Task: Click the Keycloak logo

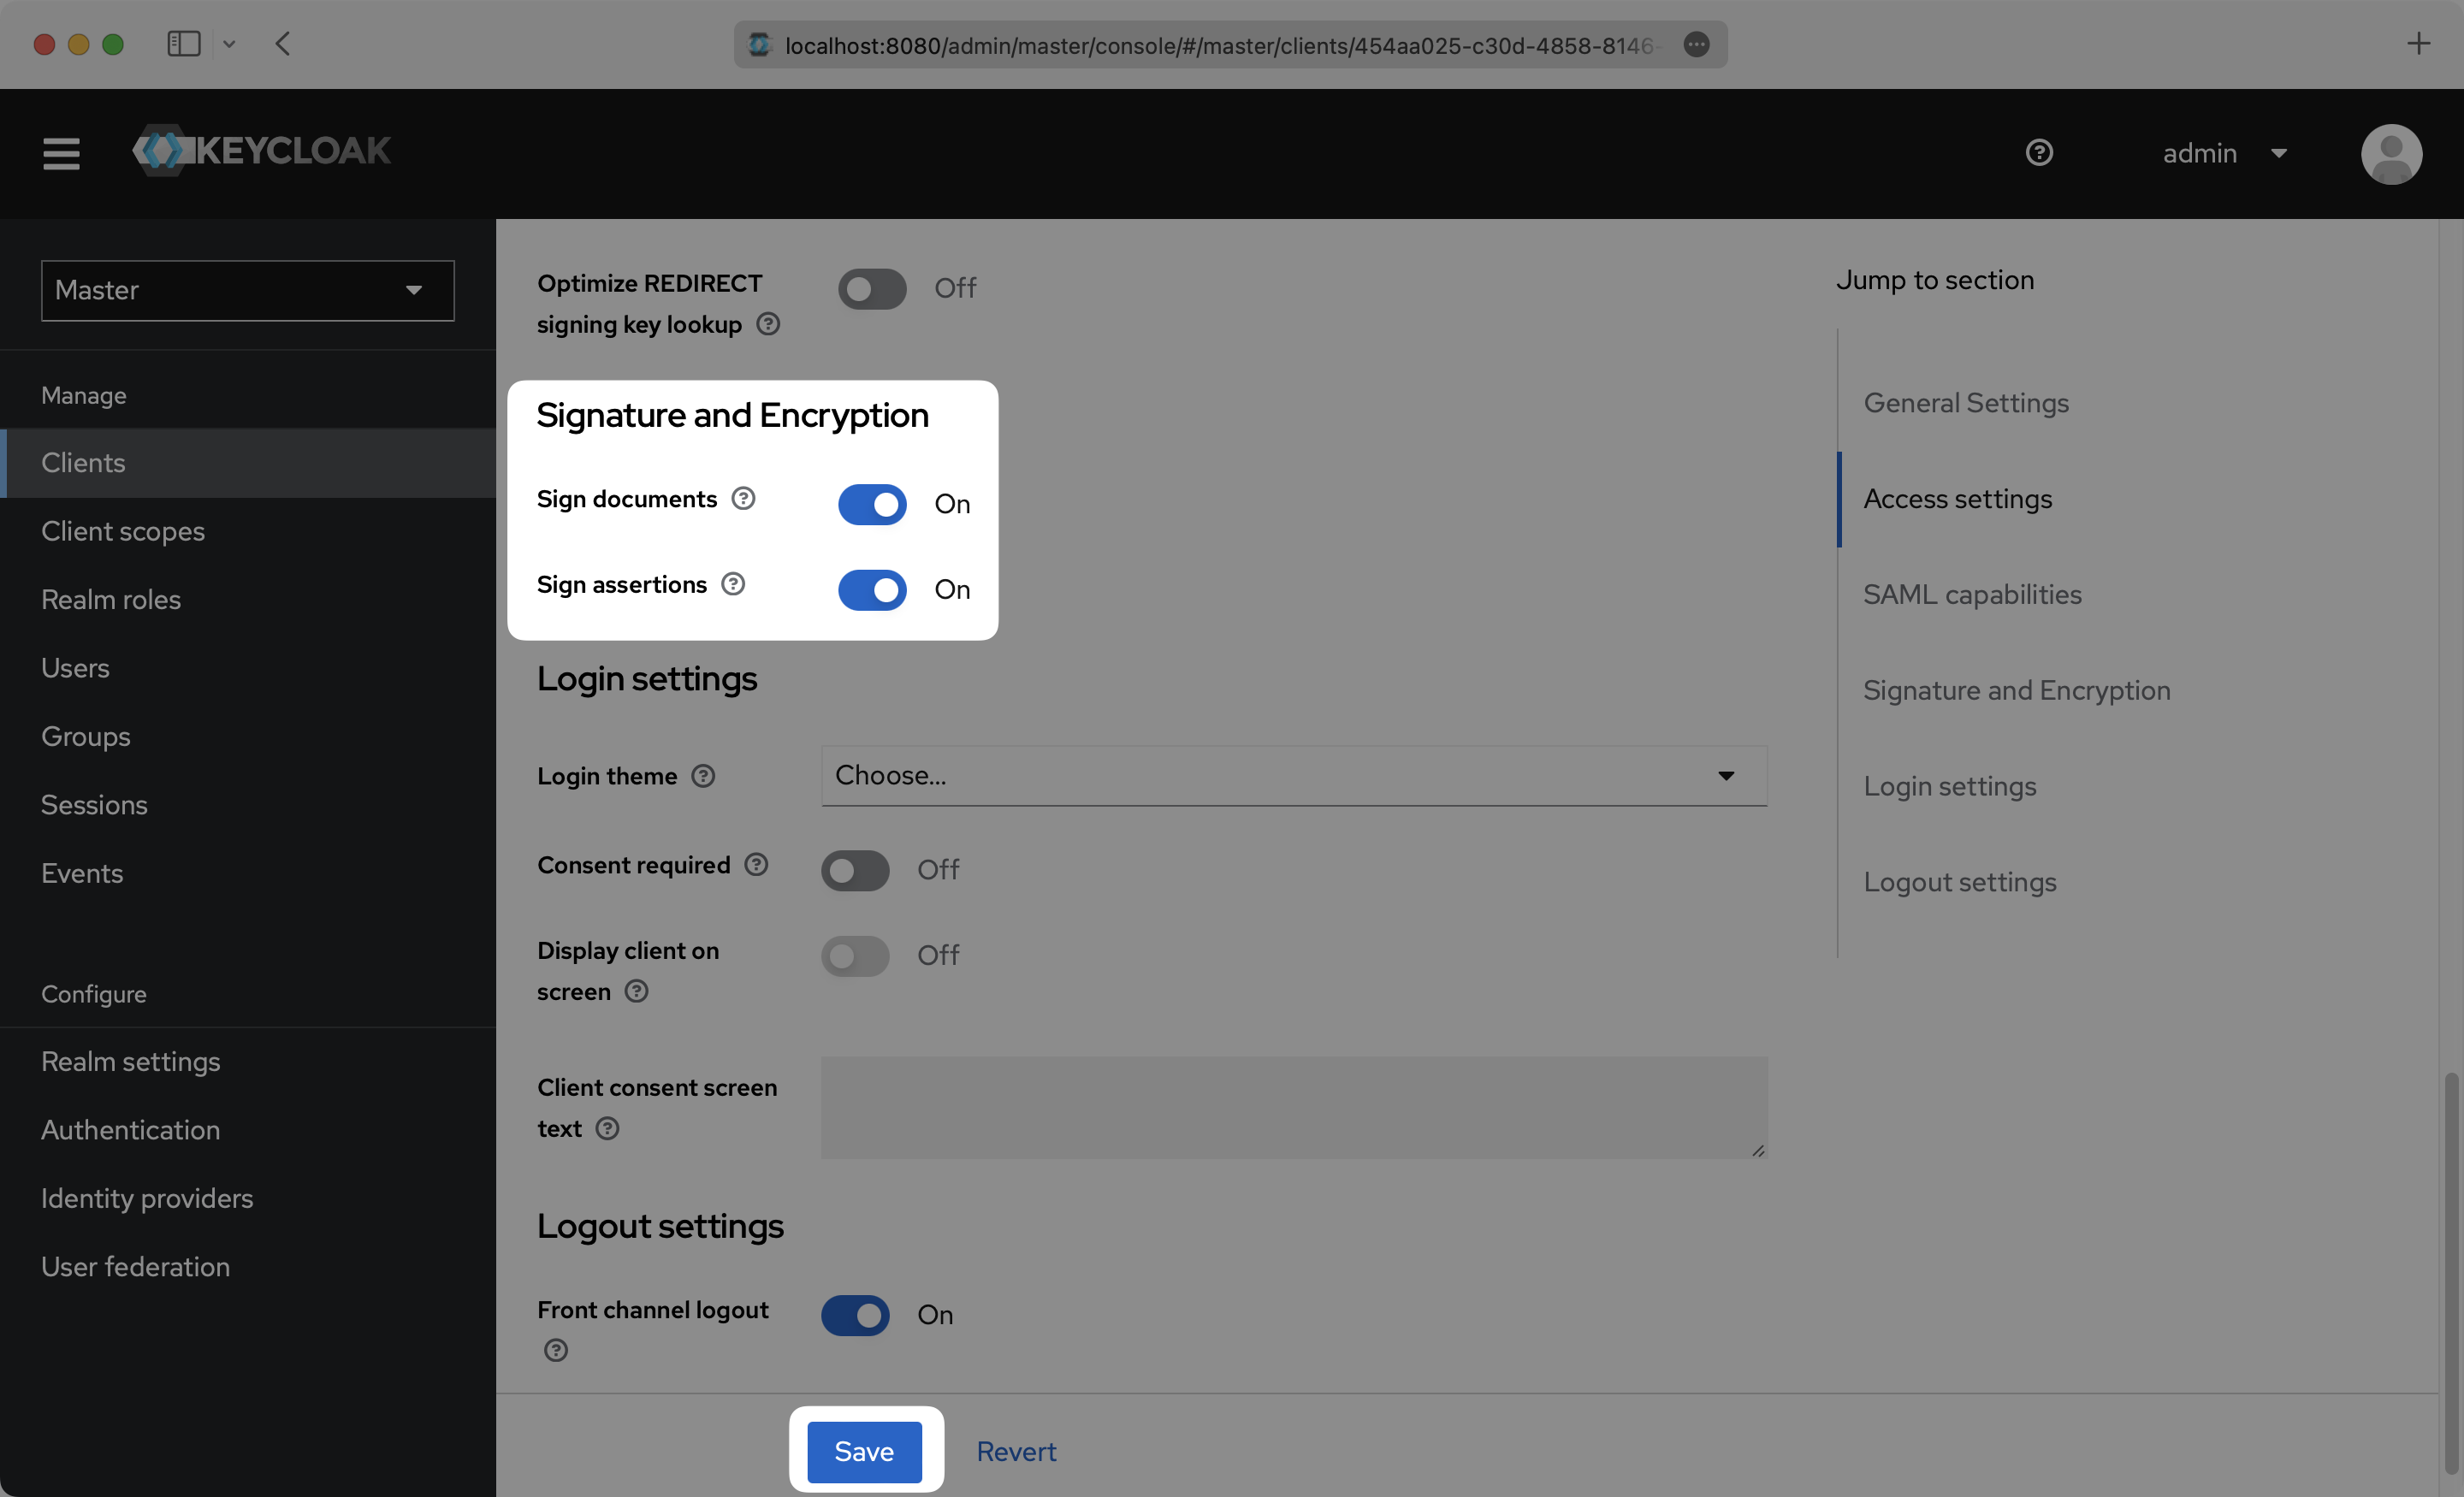Action: (x=261, y=151)
